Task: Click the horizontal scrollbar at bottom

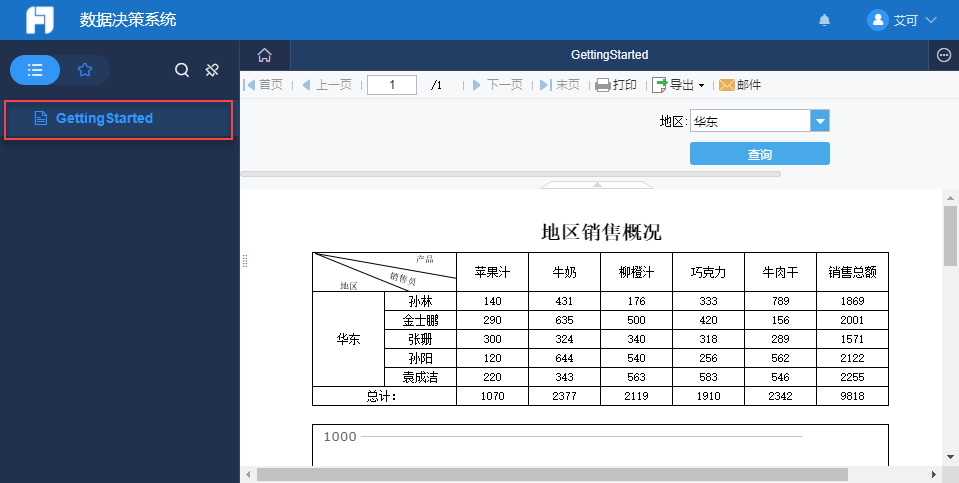Action: pyautogui.click(x=552, y=474)
